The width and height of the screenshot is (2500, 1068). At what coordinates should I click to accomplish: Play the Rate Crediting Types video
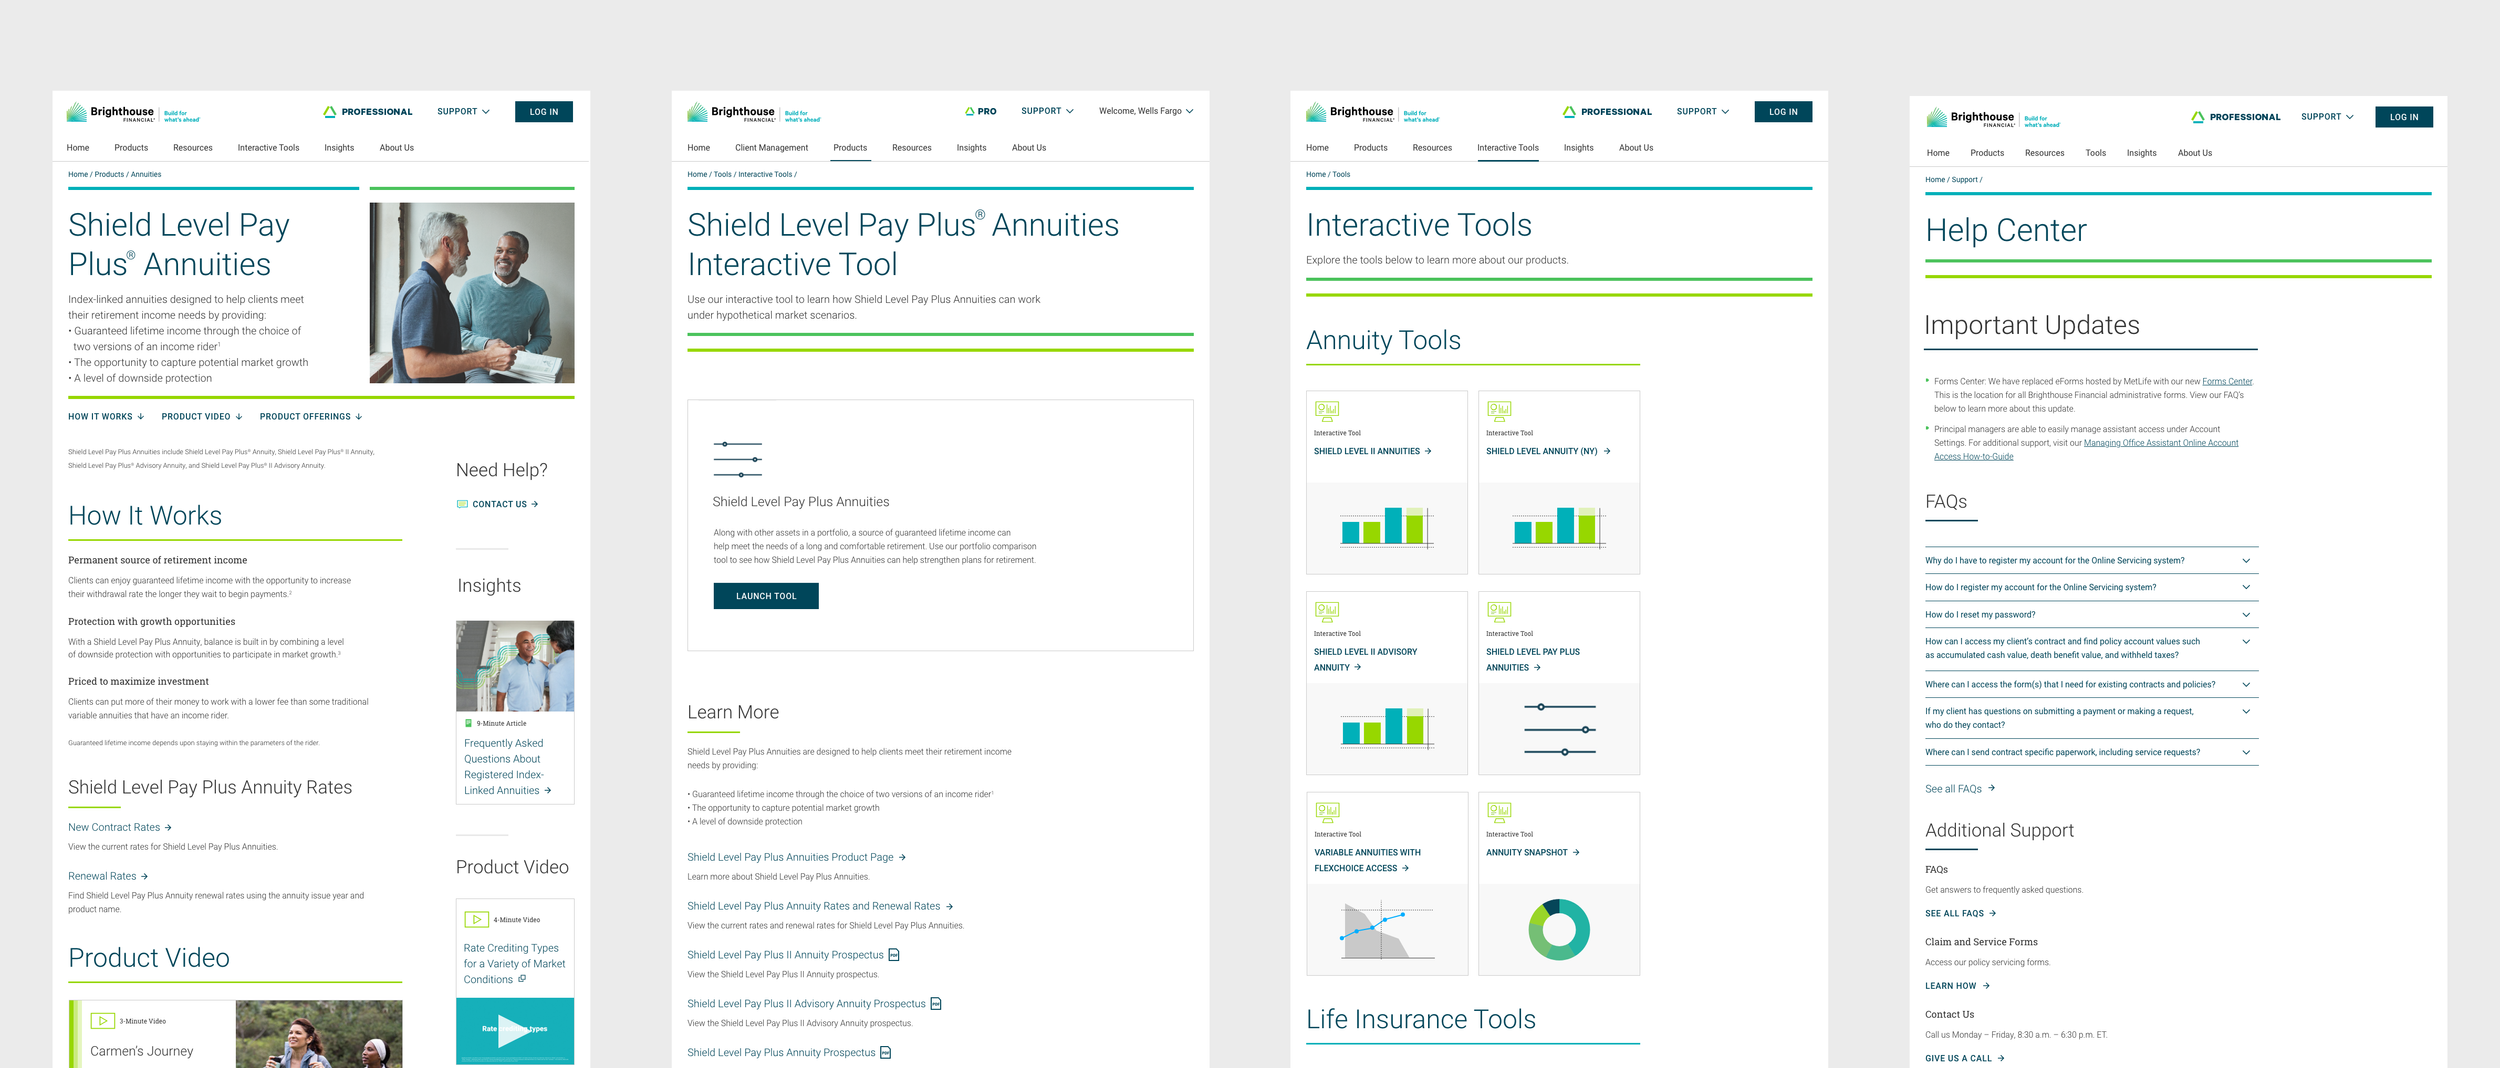click(x=515, y=1030)
